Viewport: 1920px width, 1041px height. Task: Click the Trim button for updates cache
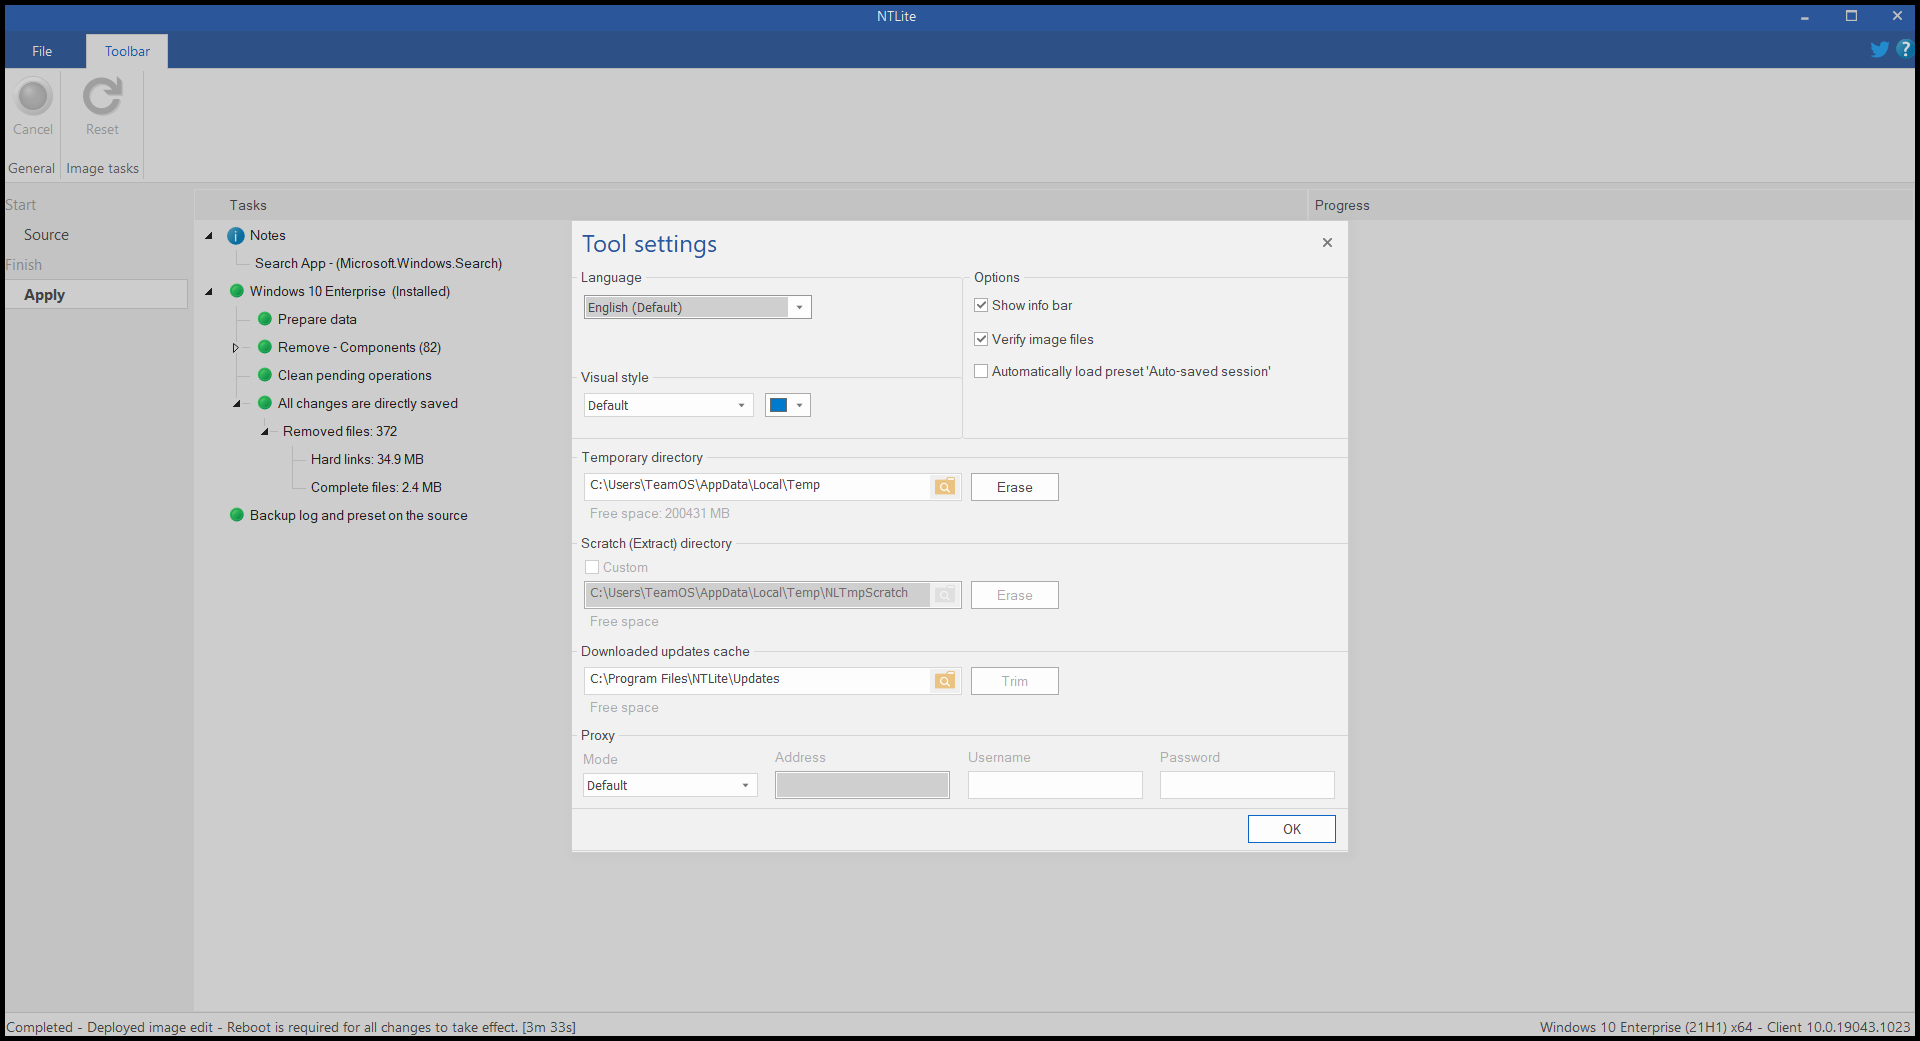pyautogui.click(x=1014, y=681)
